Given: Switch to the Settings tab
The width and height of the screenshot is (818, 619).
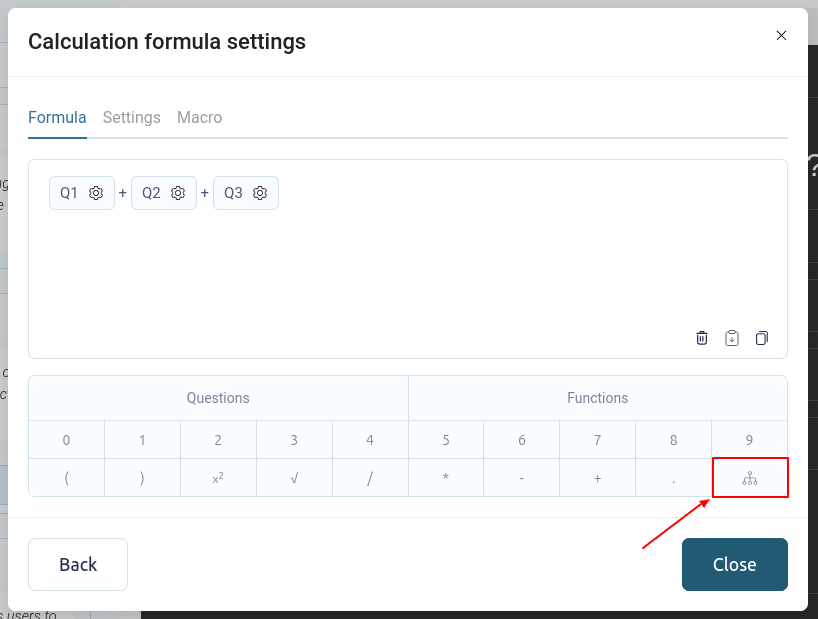Looking at the screenshot, I should [132, 117].
